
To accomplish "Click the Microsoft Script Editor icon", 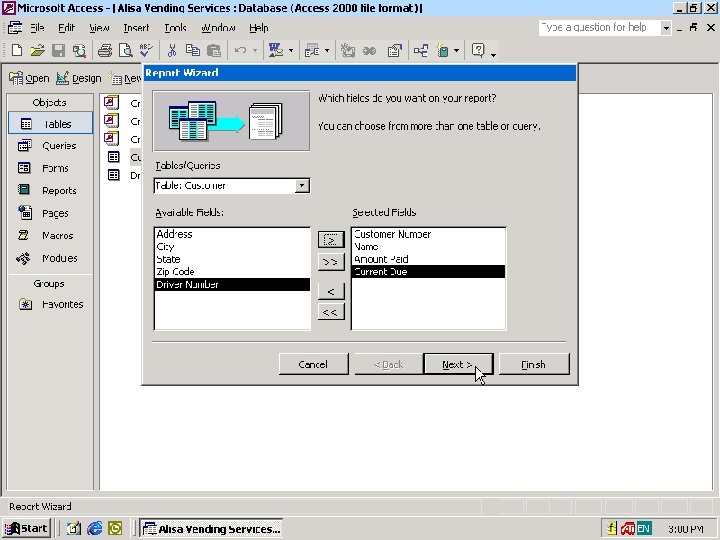I will (x=369, y=50).
